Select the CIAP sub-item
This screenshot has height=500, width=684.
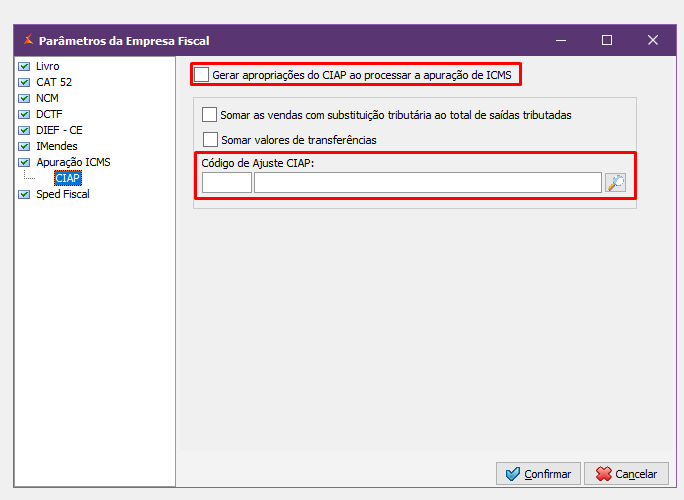(x=68, y=178)
